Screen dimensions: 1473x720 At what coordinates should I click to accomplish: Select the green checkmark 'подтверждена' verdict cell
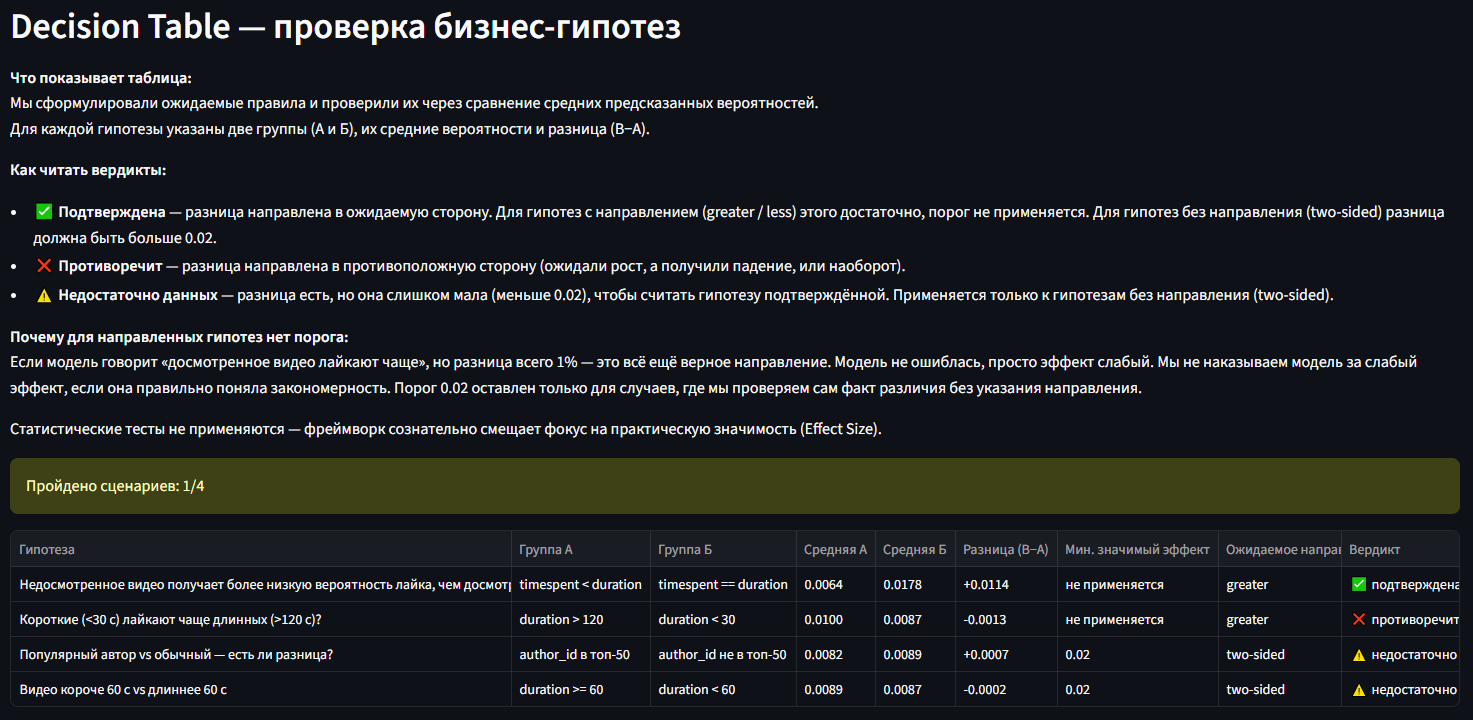1400,585
